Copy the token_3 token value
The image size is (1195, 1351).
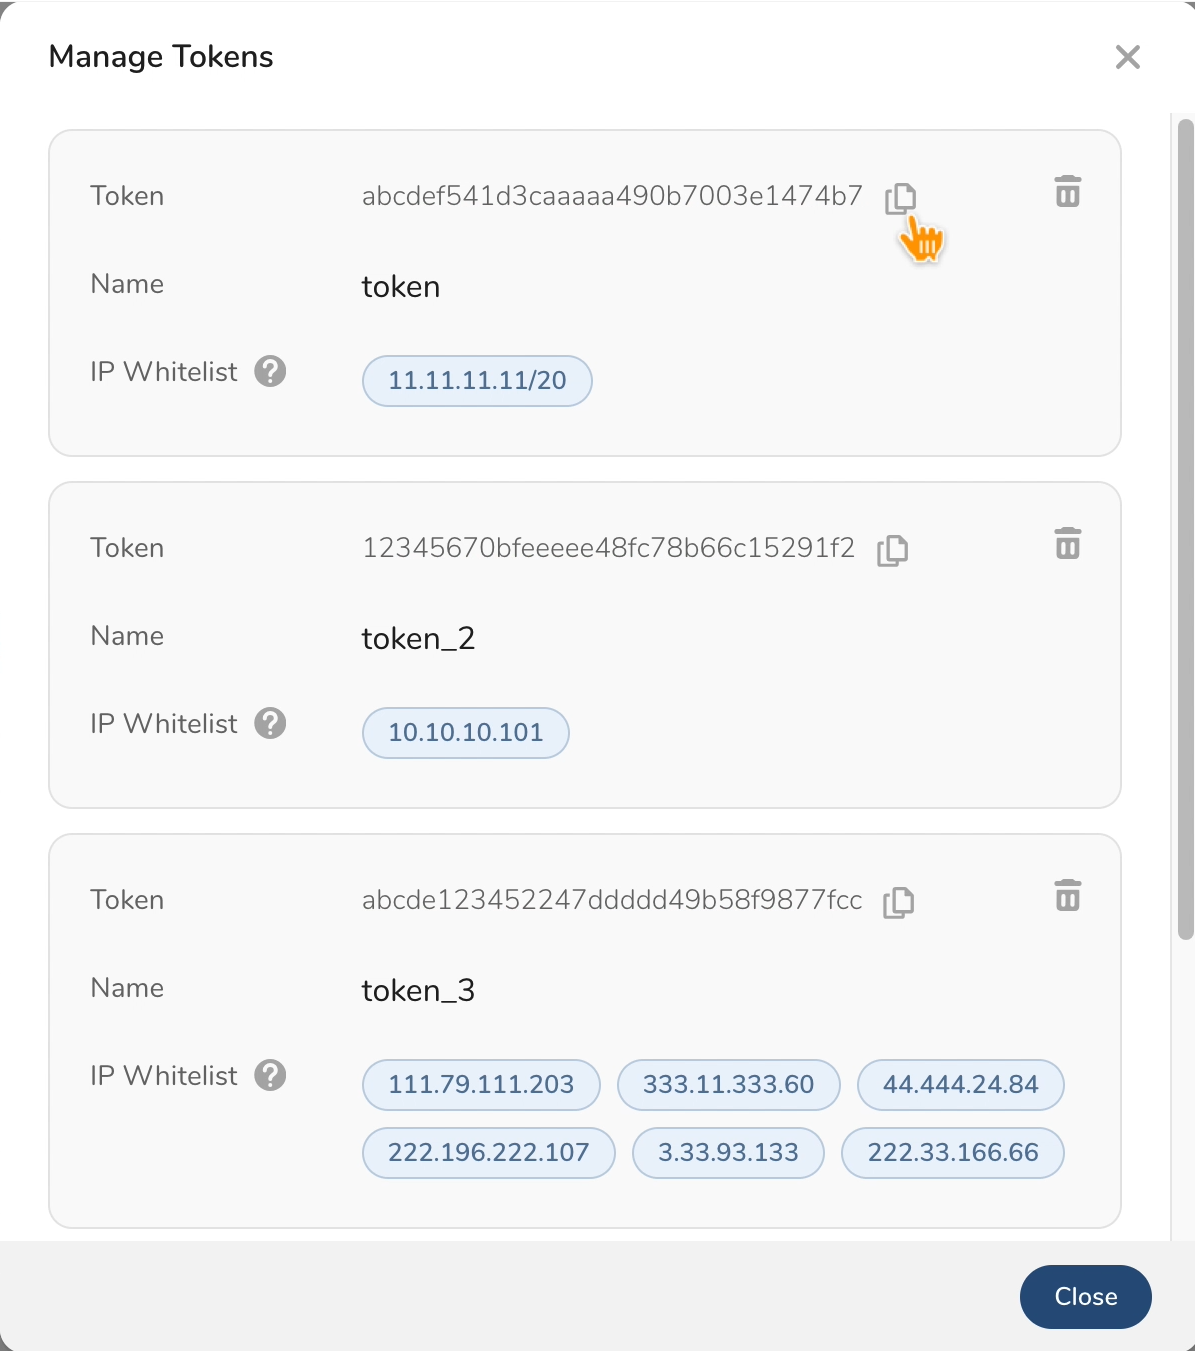(x=898, y=902)
